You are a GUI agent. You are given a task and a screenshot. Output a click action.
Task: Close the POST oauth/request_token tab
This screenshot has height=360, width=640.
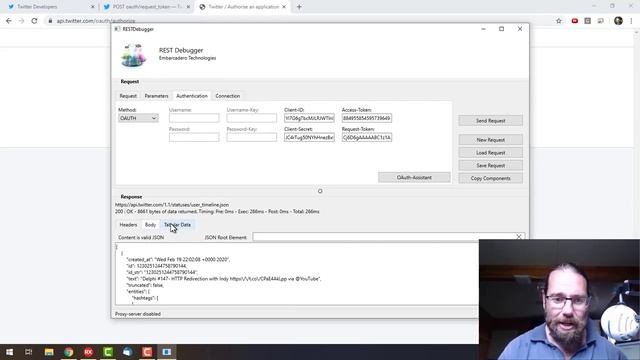[x=188, y=7]
